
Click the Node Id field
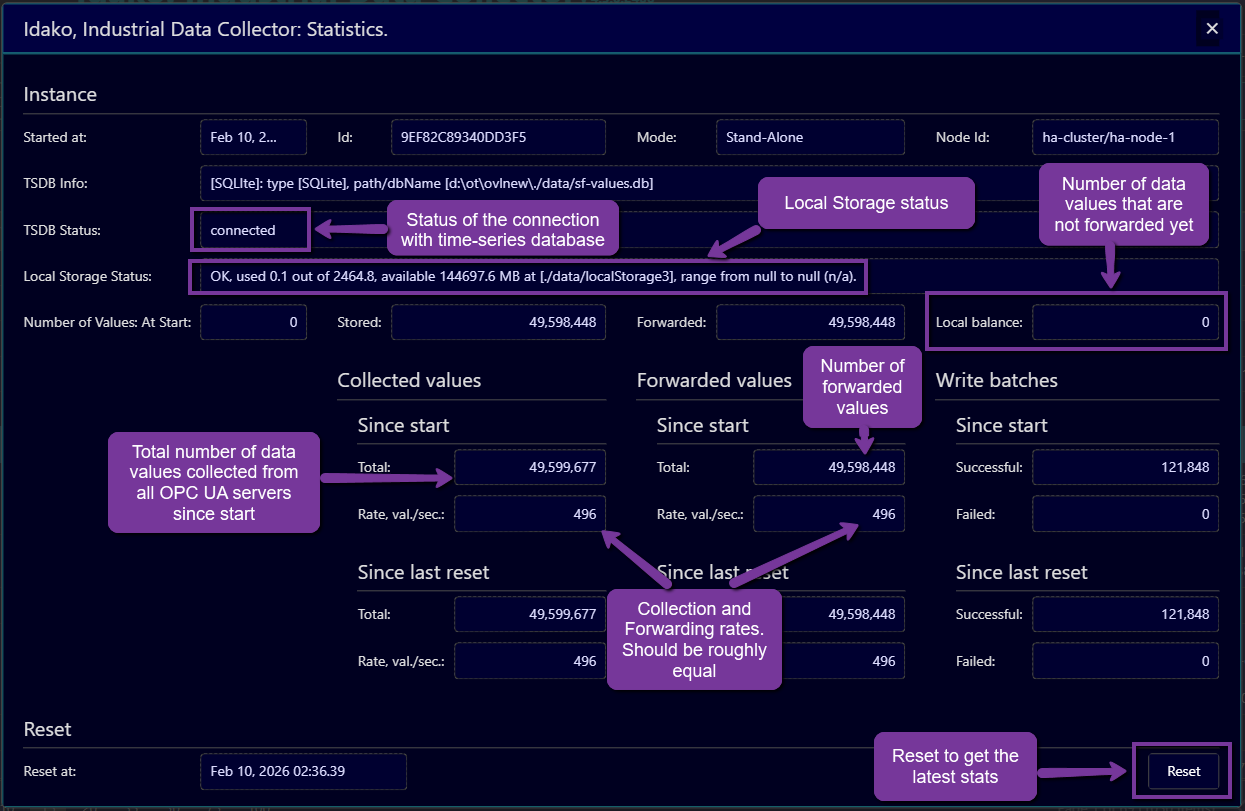pos(1124,137)
